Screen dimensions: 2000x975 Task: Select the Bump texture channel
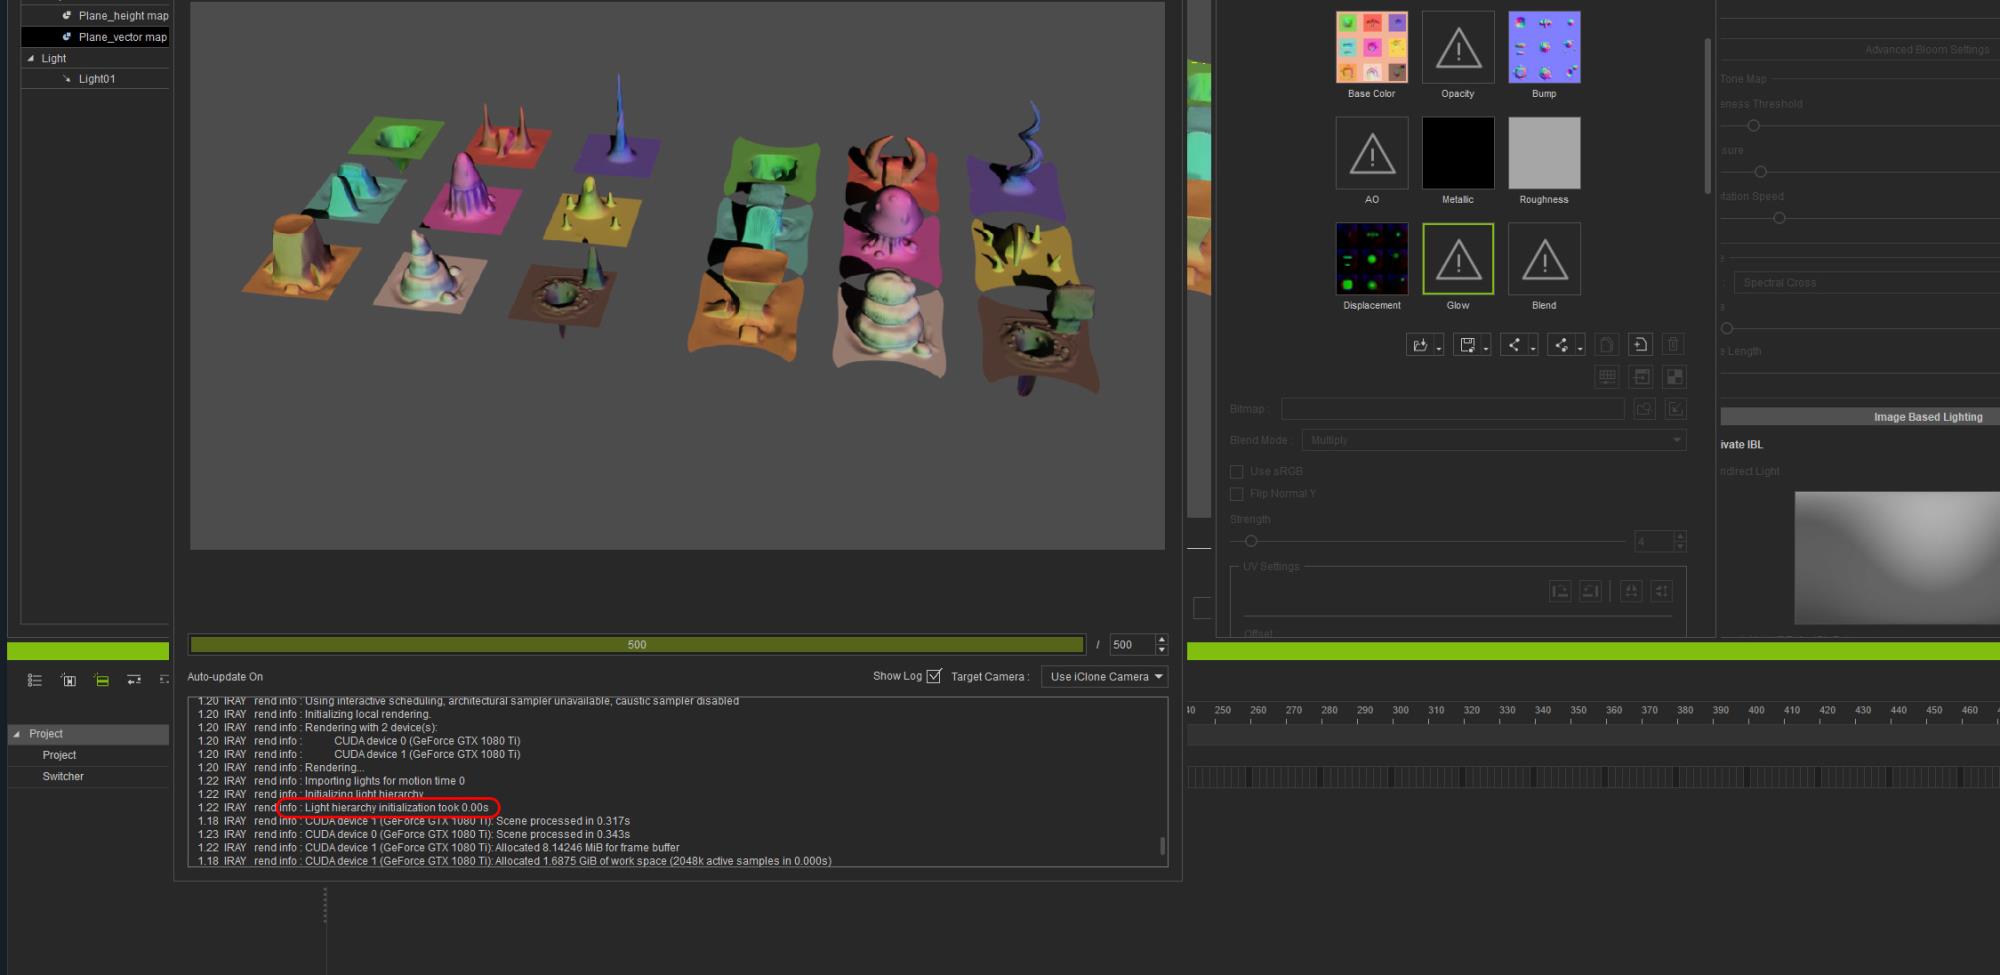(1544, 47)
